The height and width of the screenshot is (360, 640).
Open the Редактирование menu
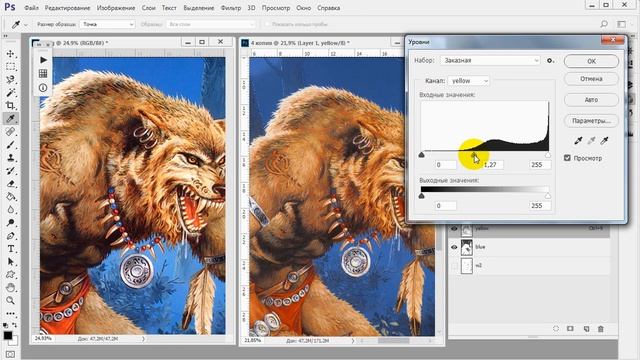click(67, 8)
